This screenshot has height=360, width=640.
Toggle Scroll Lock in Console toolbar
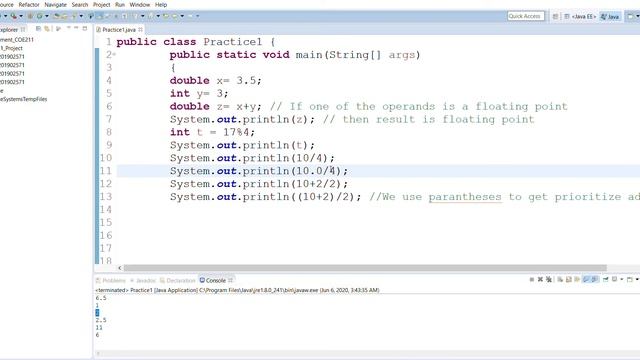tap(569, 280)
